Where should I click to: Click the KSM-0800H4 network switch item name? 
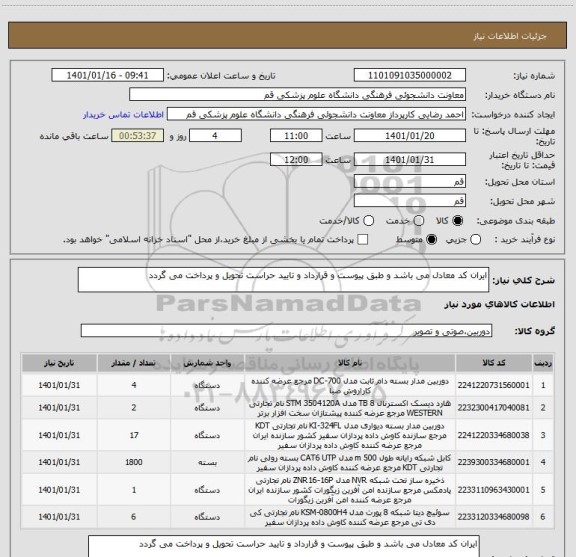350,517
